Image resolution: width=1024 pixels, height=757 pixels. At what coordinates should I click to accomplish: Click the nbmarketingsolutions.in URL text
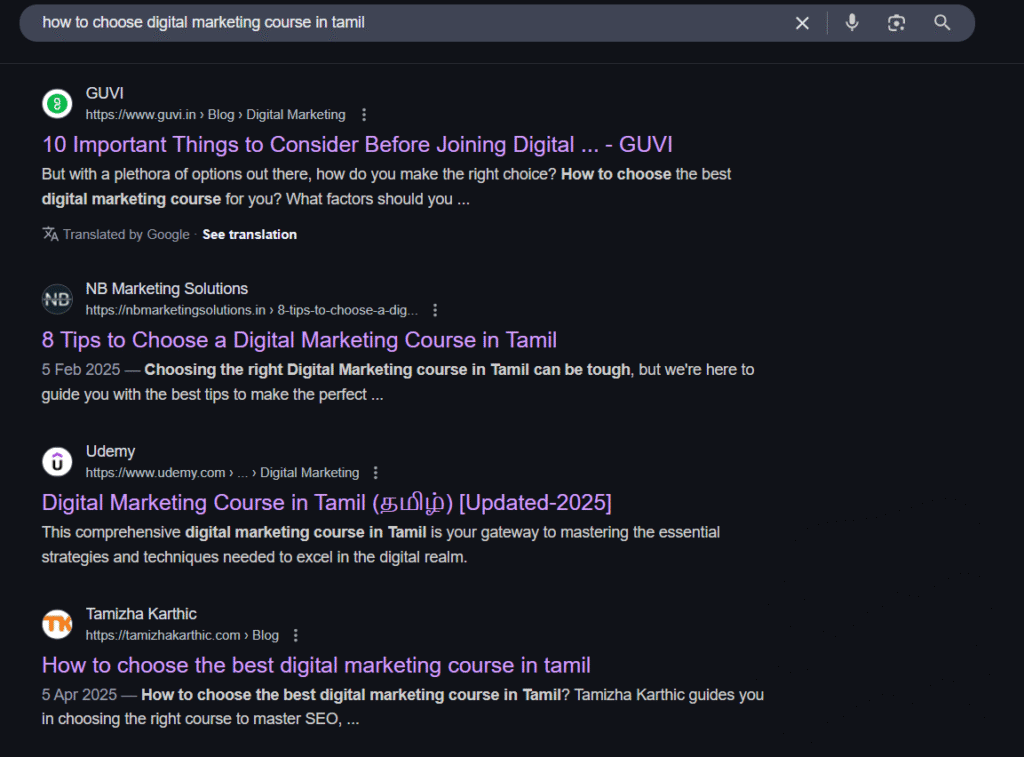click(x=251, y=310)
